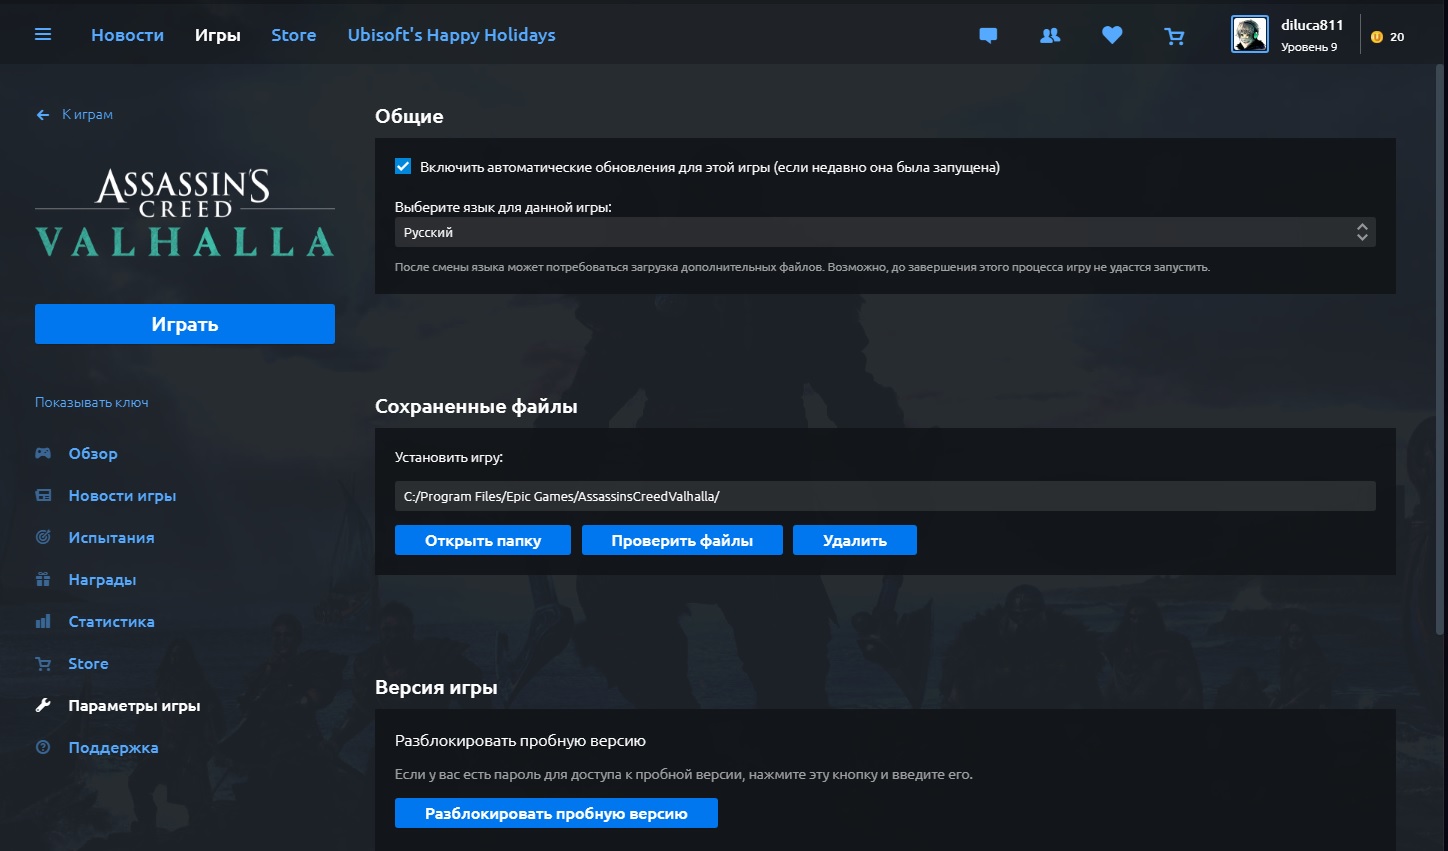1448x851 pixels.
Task: Open the game language dropdown showing Русский
Action: [x=884, y=232]
